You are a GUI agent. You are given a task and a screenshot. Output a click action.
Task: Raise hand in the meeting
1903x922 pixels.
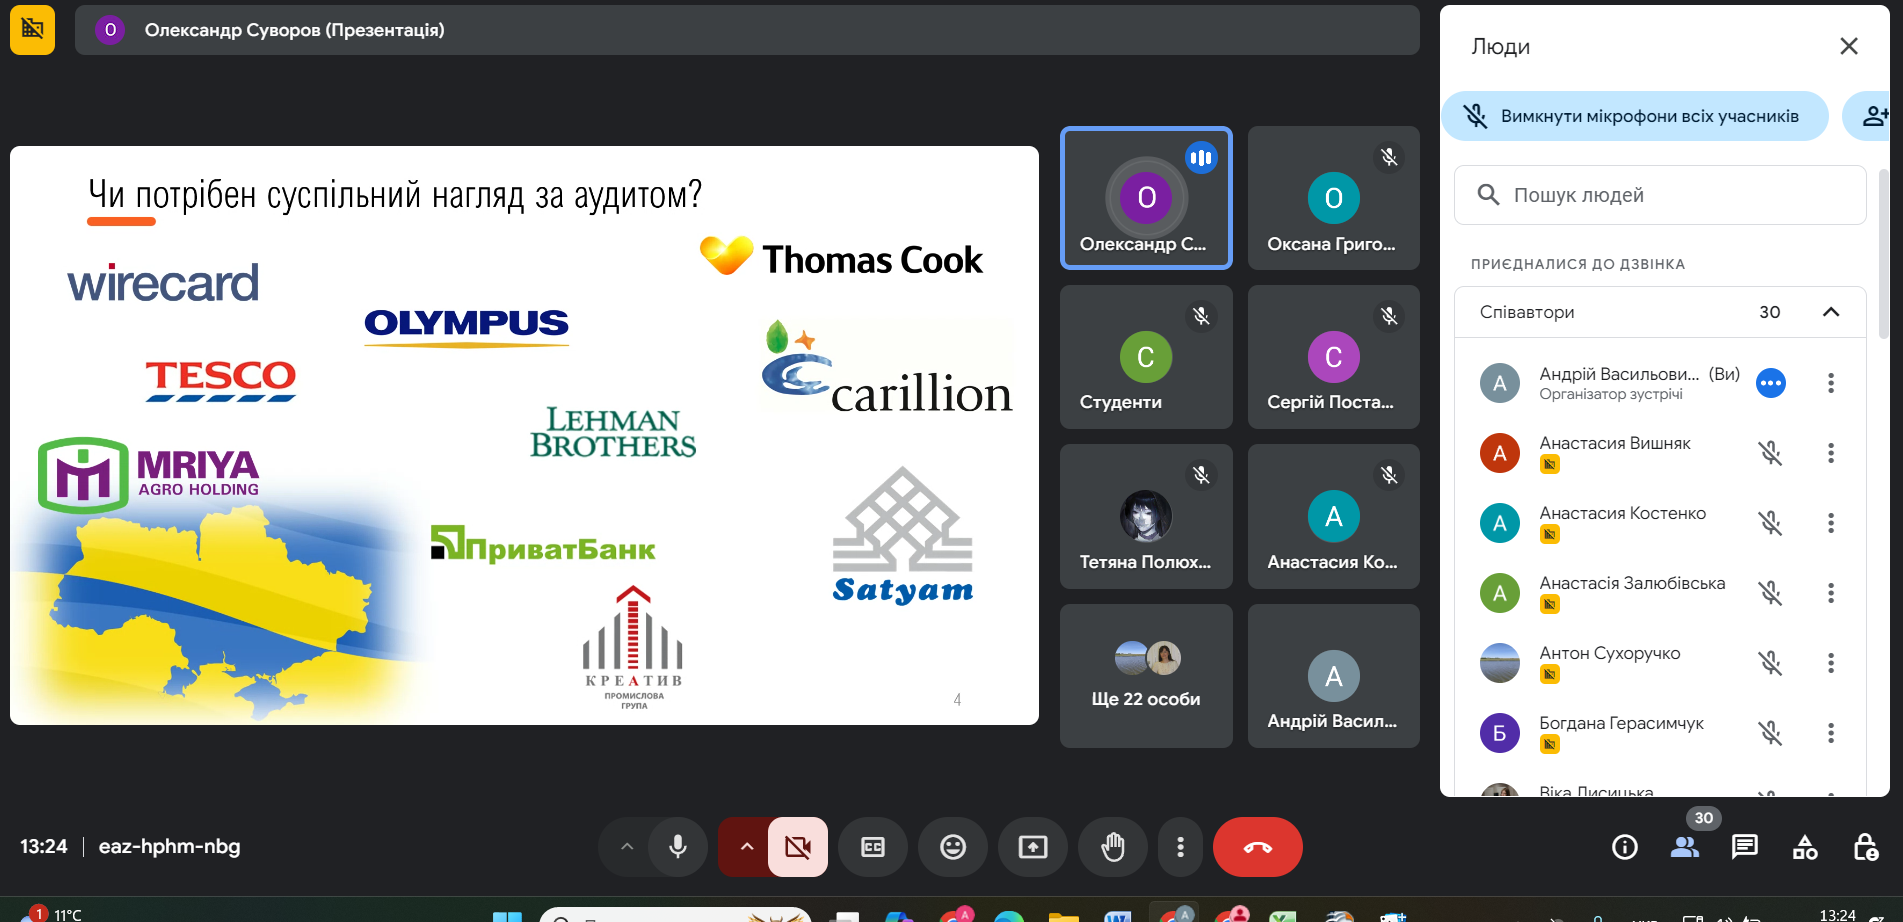[x=1113, y=847]
